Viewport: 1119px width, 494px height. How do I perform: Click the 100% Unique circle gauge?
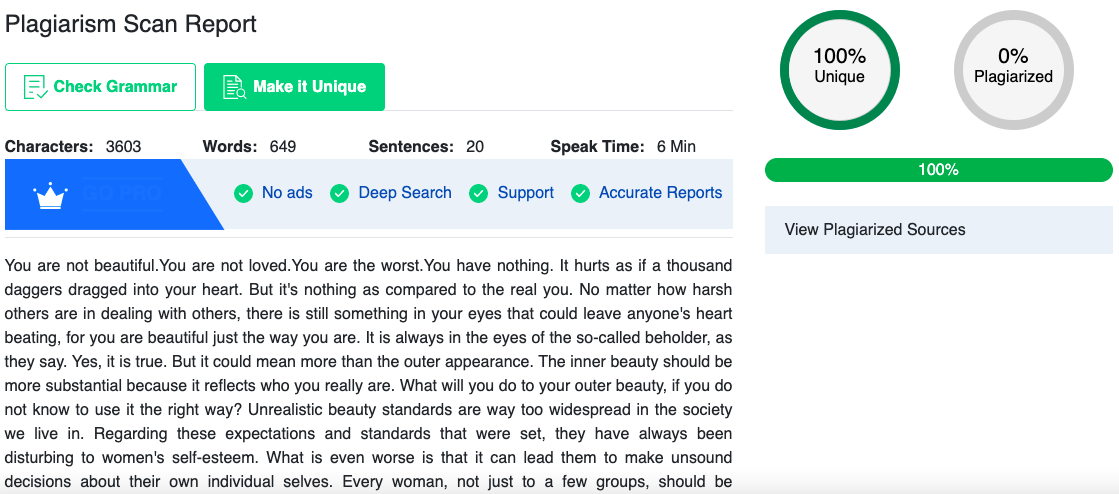839,71
